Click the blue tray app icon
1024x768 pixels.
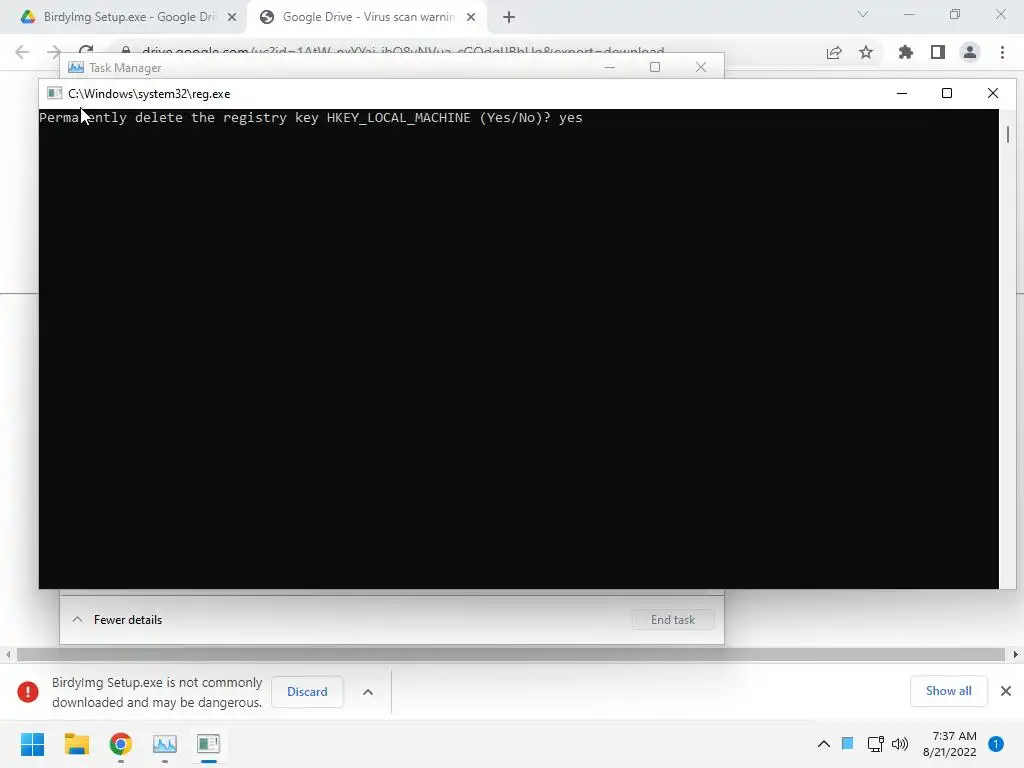click(848, 743)
